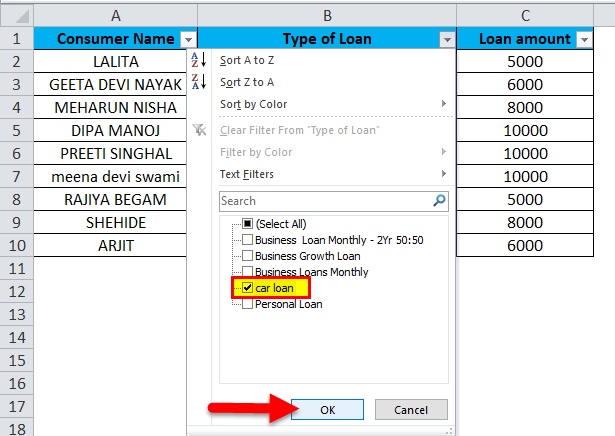Screen dimensions: 615x436
Task: Select the cell SHEHIDE
Action: (x=110, y=223)
